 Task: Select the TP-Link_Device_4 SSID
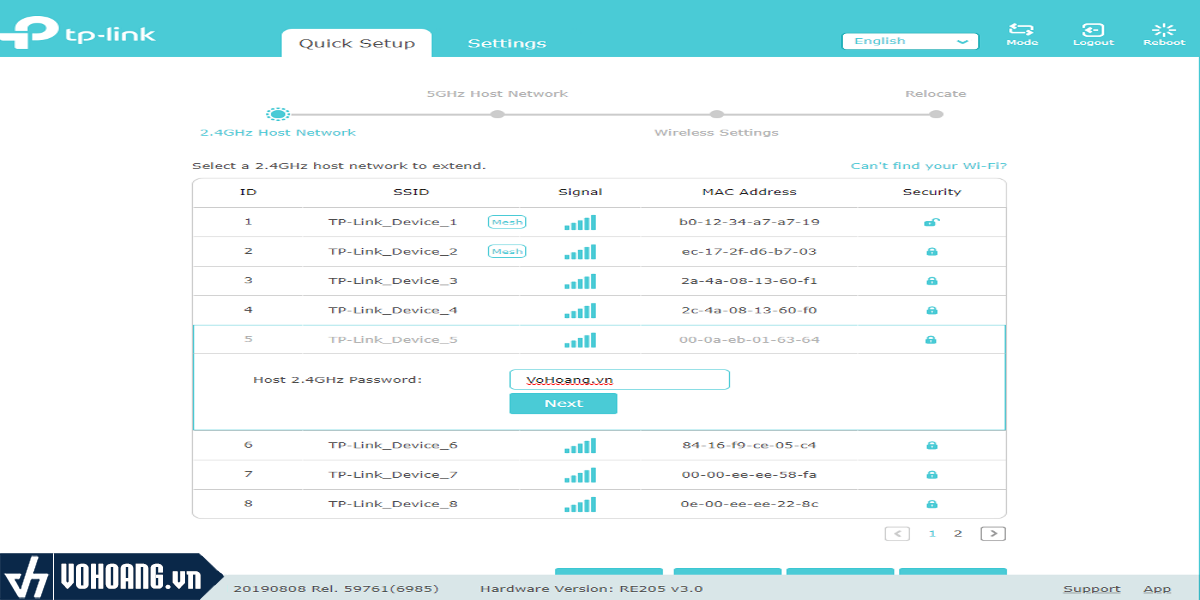pos(393,310)
